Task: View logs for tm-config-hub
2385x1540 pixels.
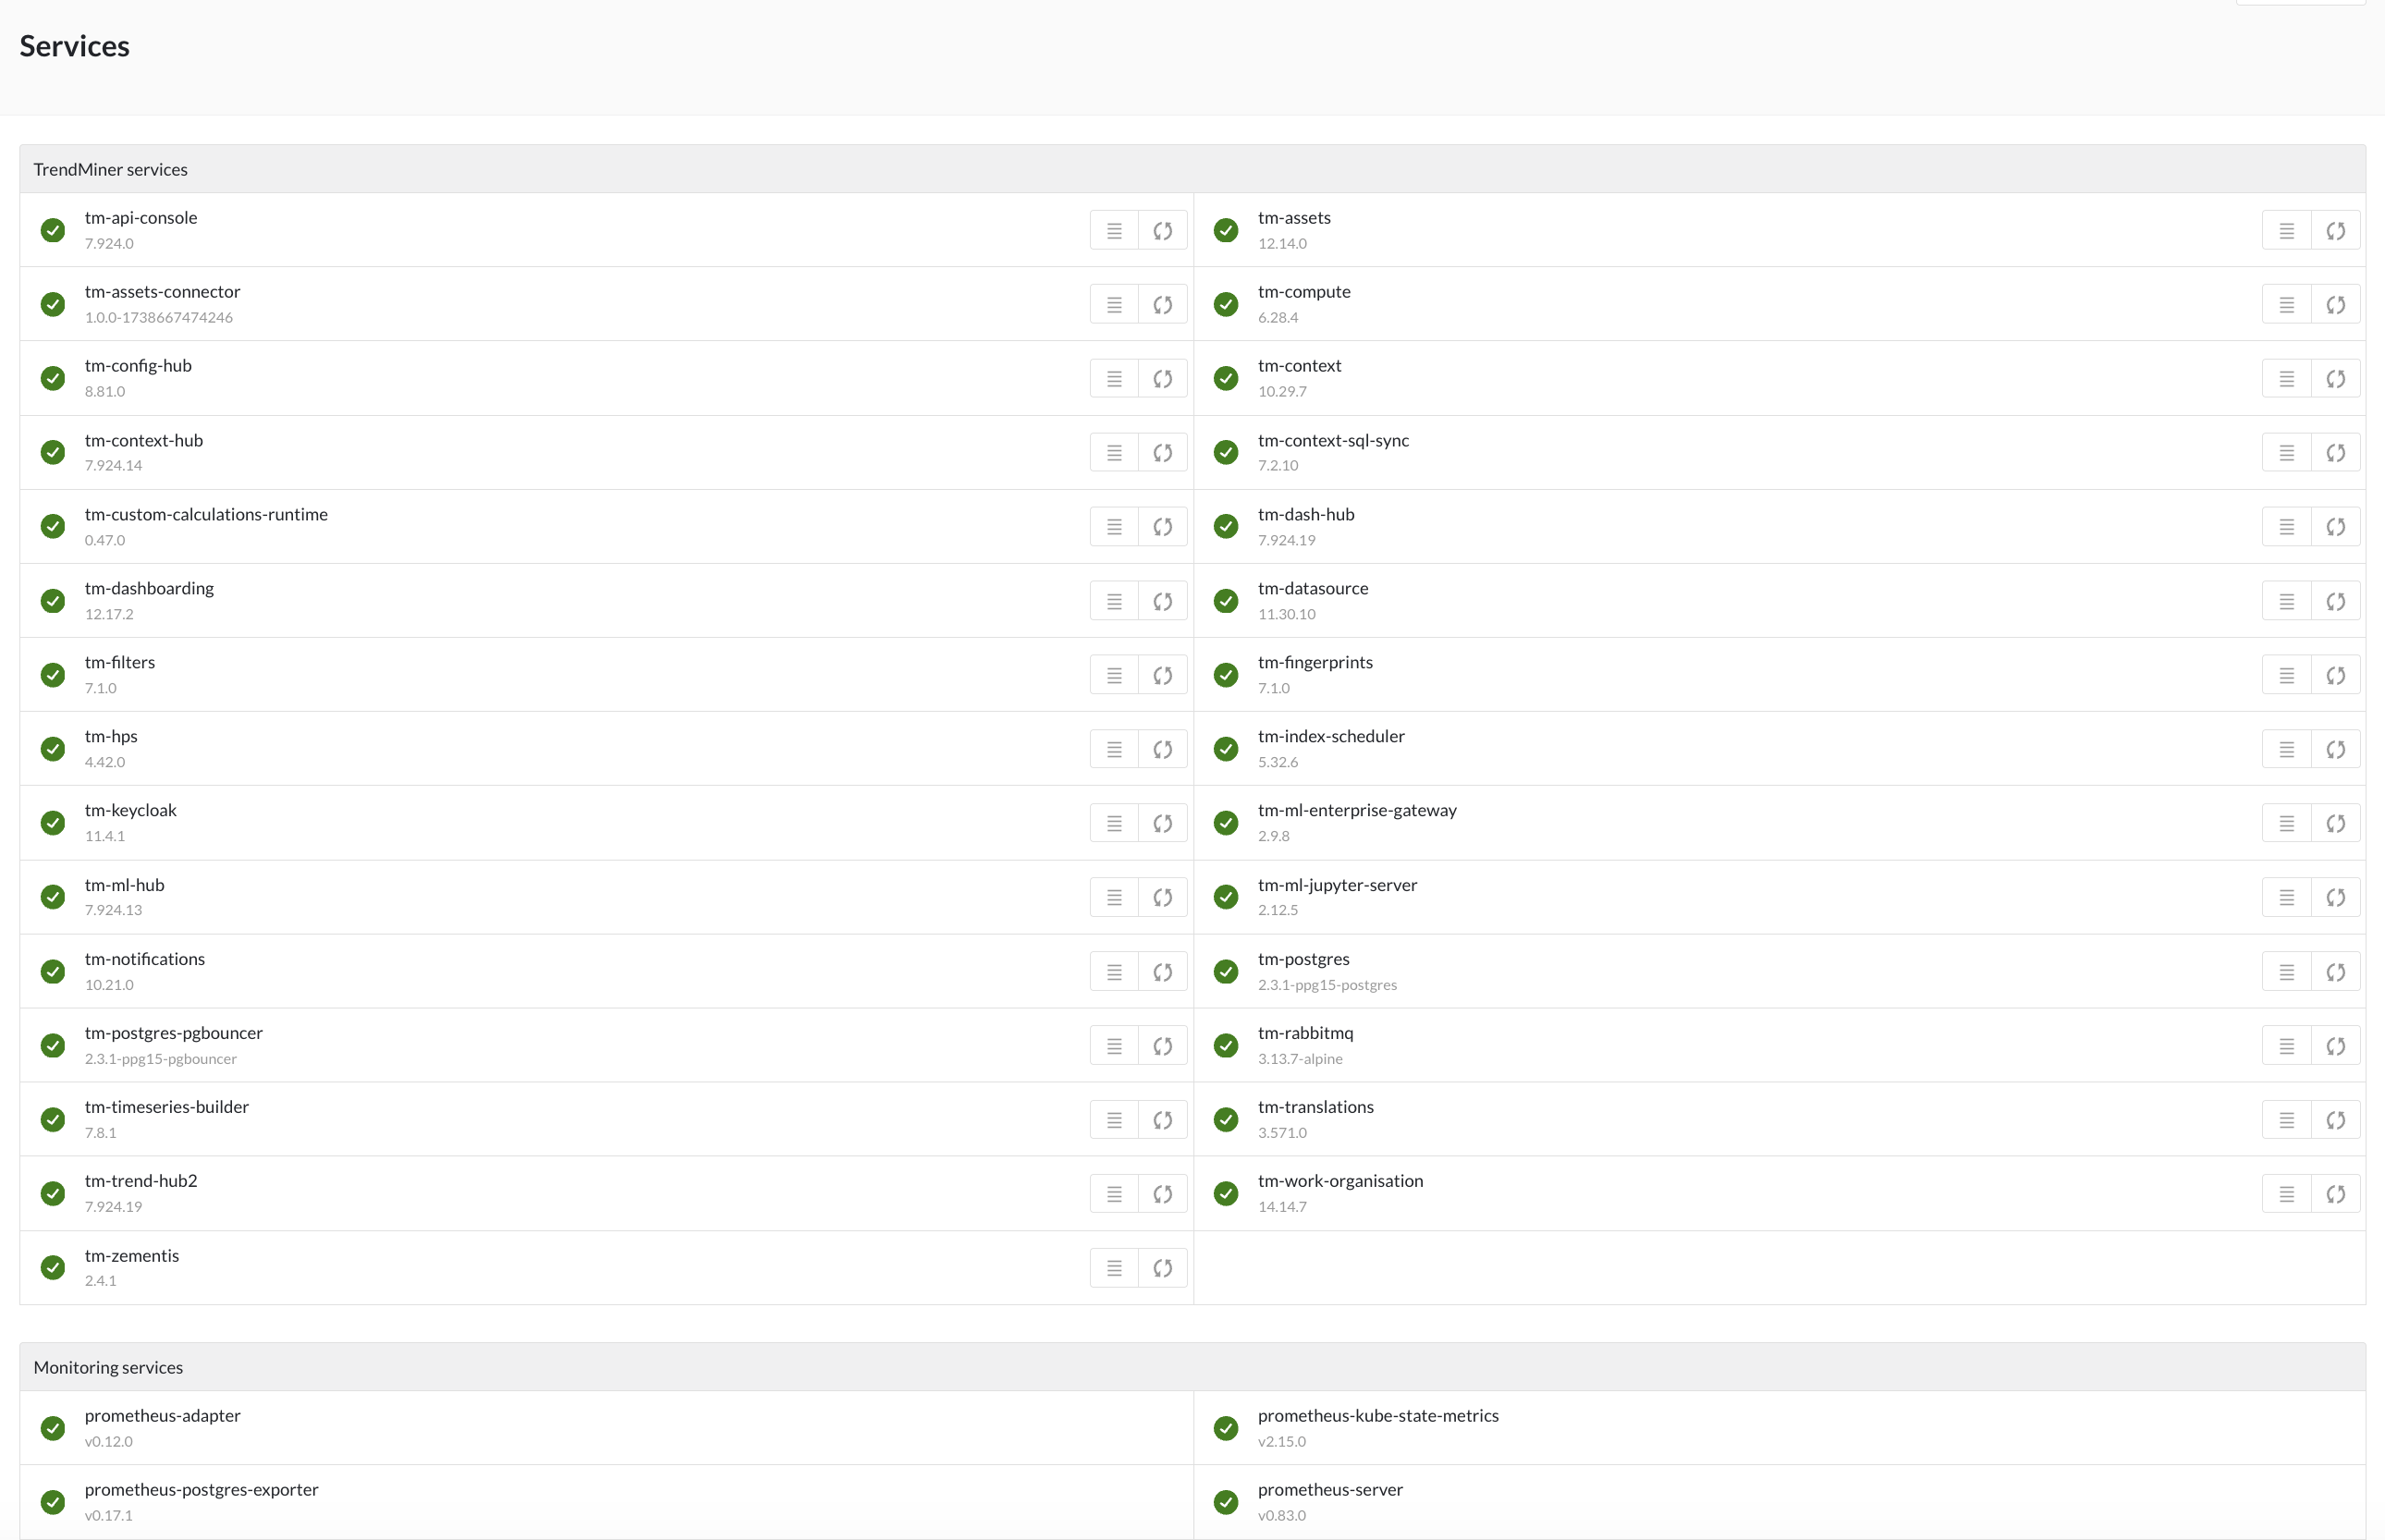Action: pyautogui.click(x=1114, y=379)
